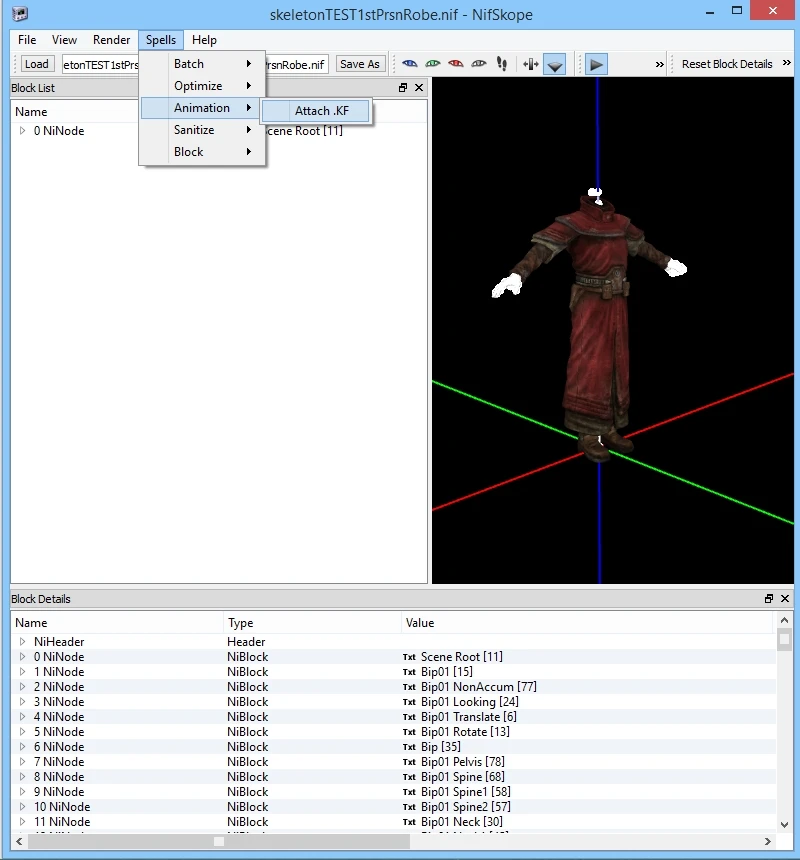Click the Txt icon beside Bip01 Looking [24]

(x=410, y=702)
